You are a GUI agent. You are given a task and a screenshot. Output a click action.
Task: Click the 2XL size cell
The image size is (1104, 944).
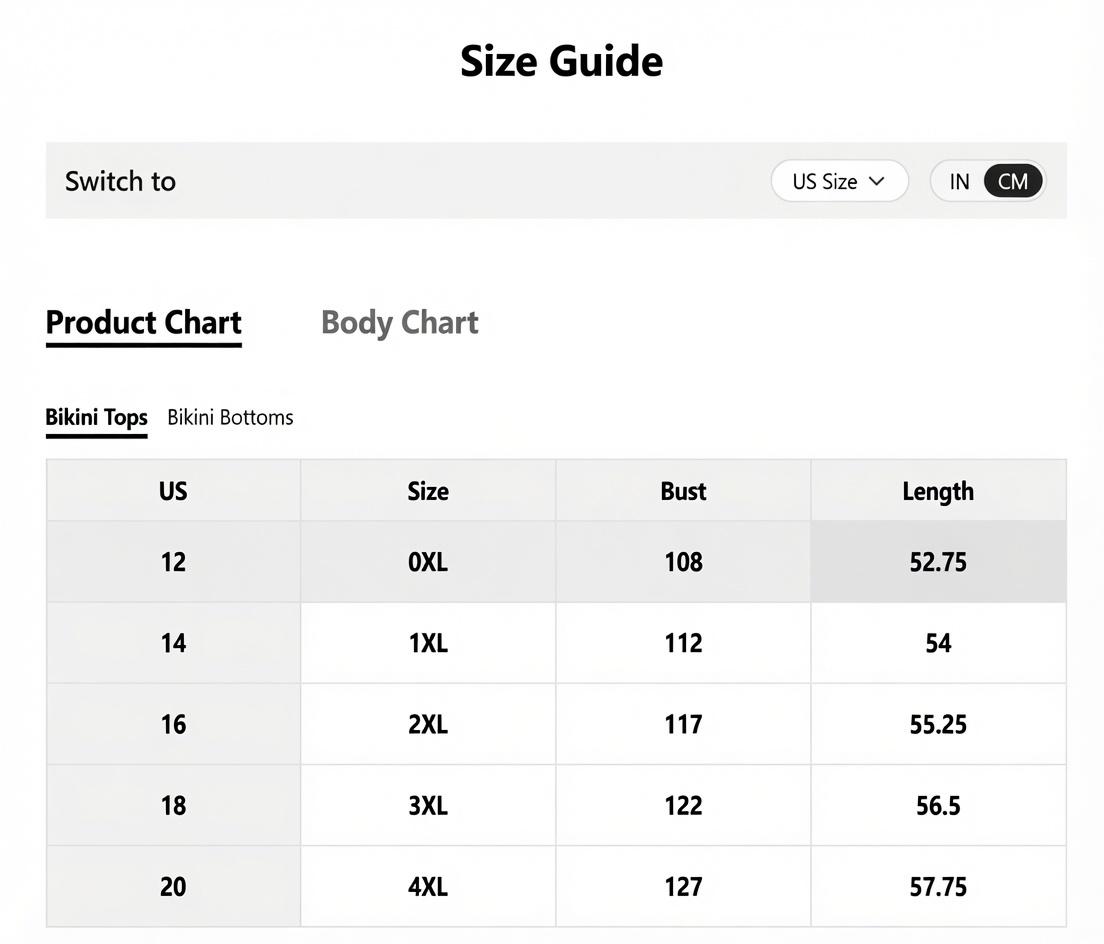click(x=428, y=724)
